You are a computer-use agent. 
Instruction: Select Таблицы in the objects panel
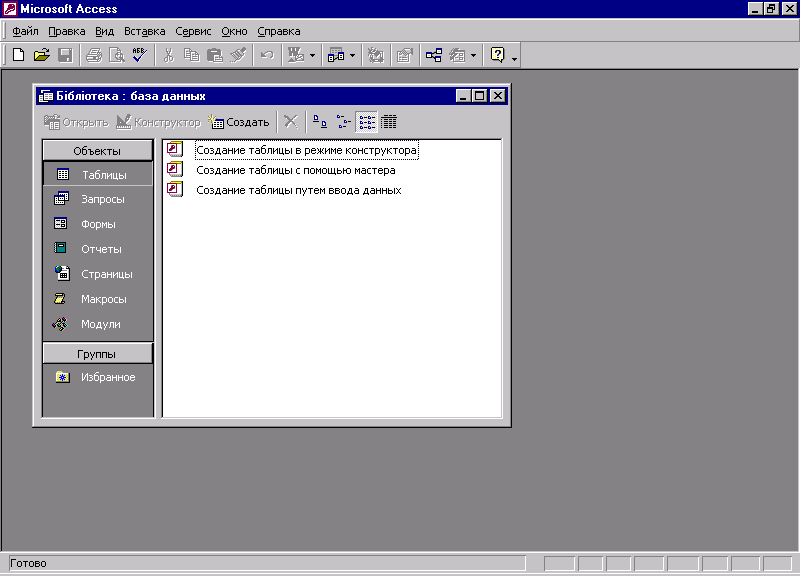[x=97, y=174]
